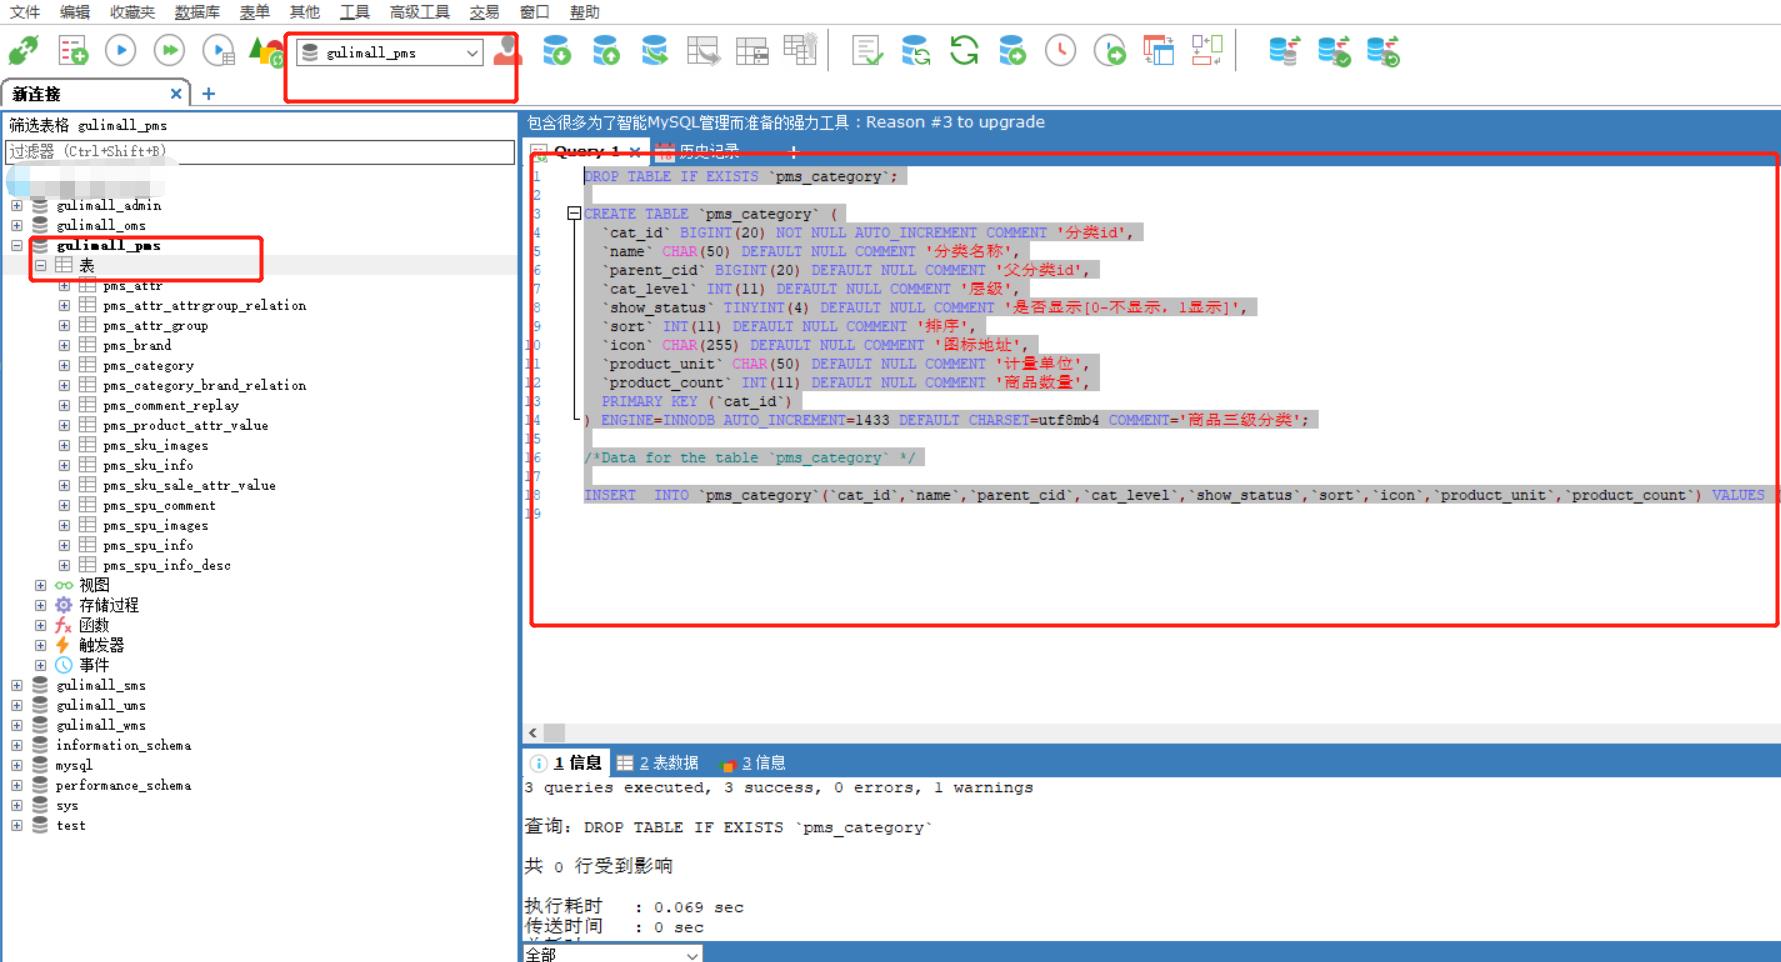Select the test database
Screen dimensions: 1781x962
tap(70, 825)
